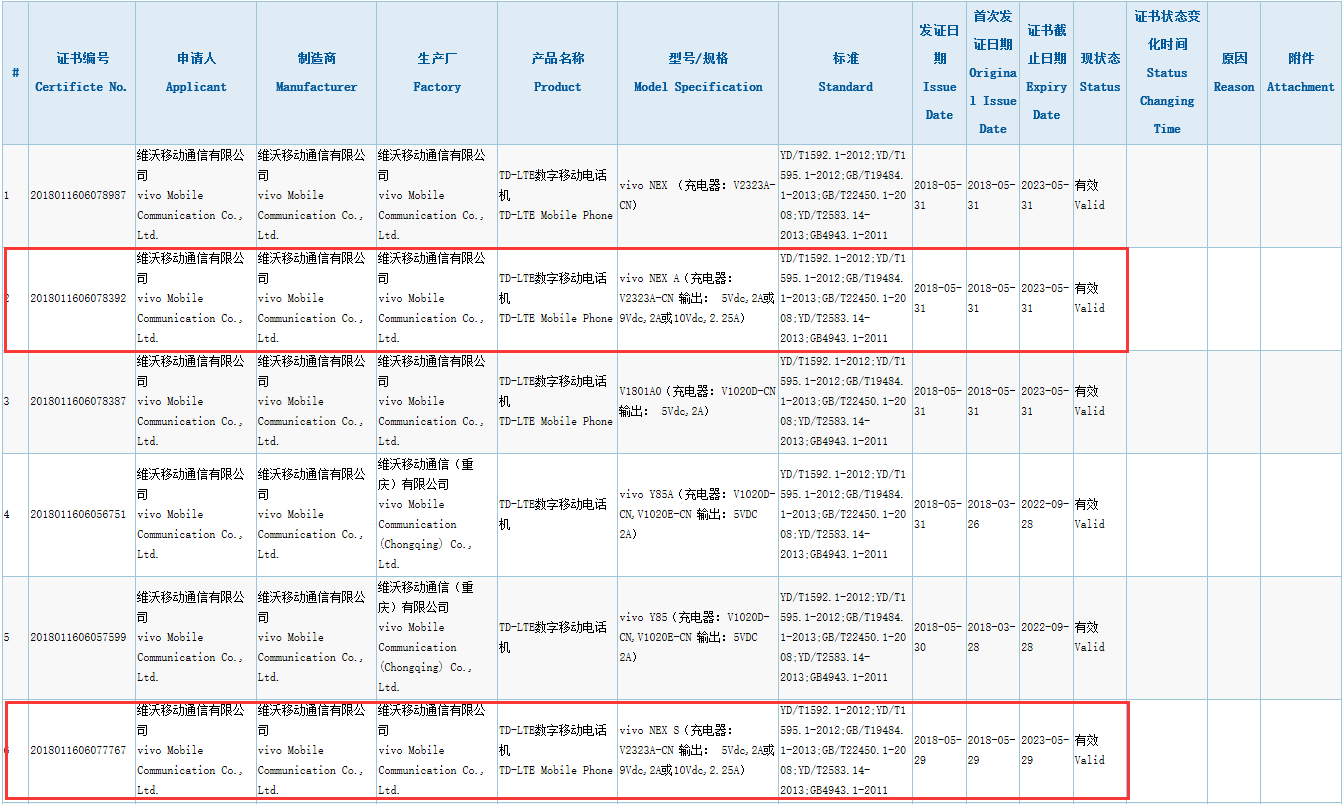Viewport: 1343px width, 804px height.
Task: Click the 'Product' column header
Action: click(x=557, y=73)
